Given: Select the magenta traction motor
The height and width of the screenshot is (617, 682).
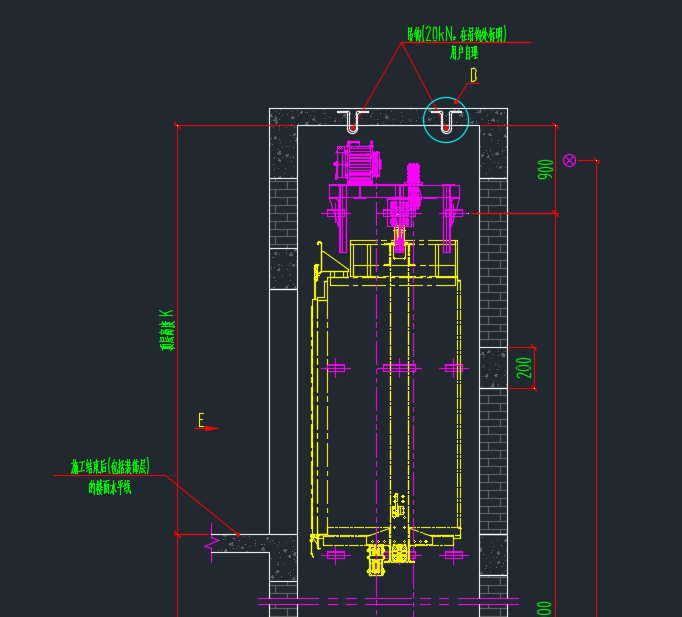Looking at the screenshot, I should coord(358,162).
